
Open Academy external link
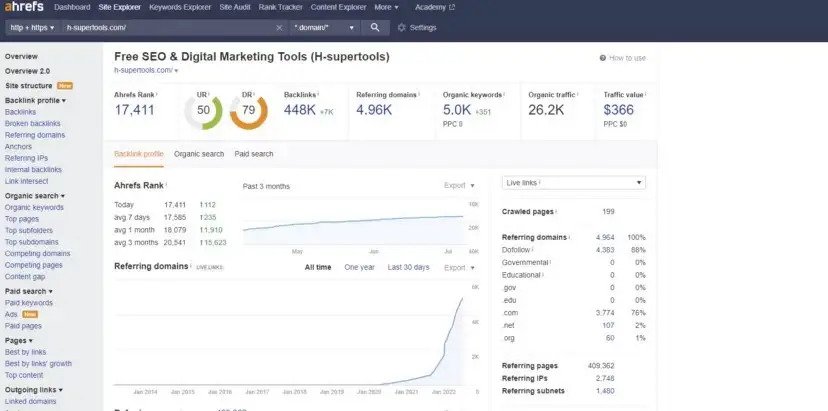point(435,7)
